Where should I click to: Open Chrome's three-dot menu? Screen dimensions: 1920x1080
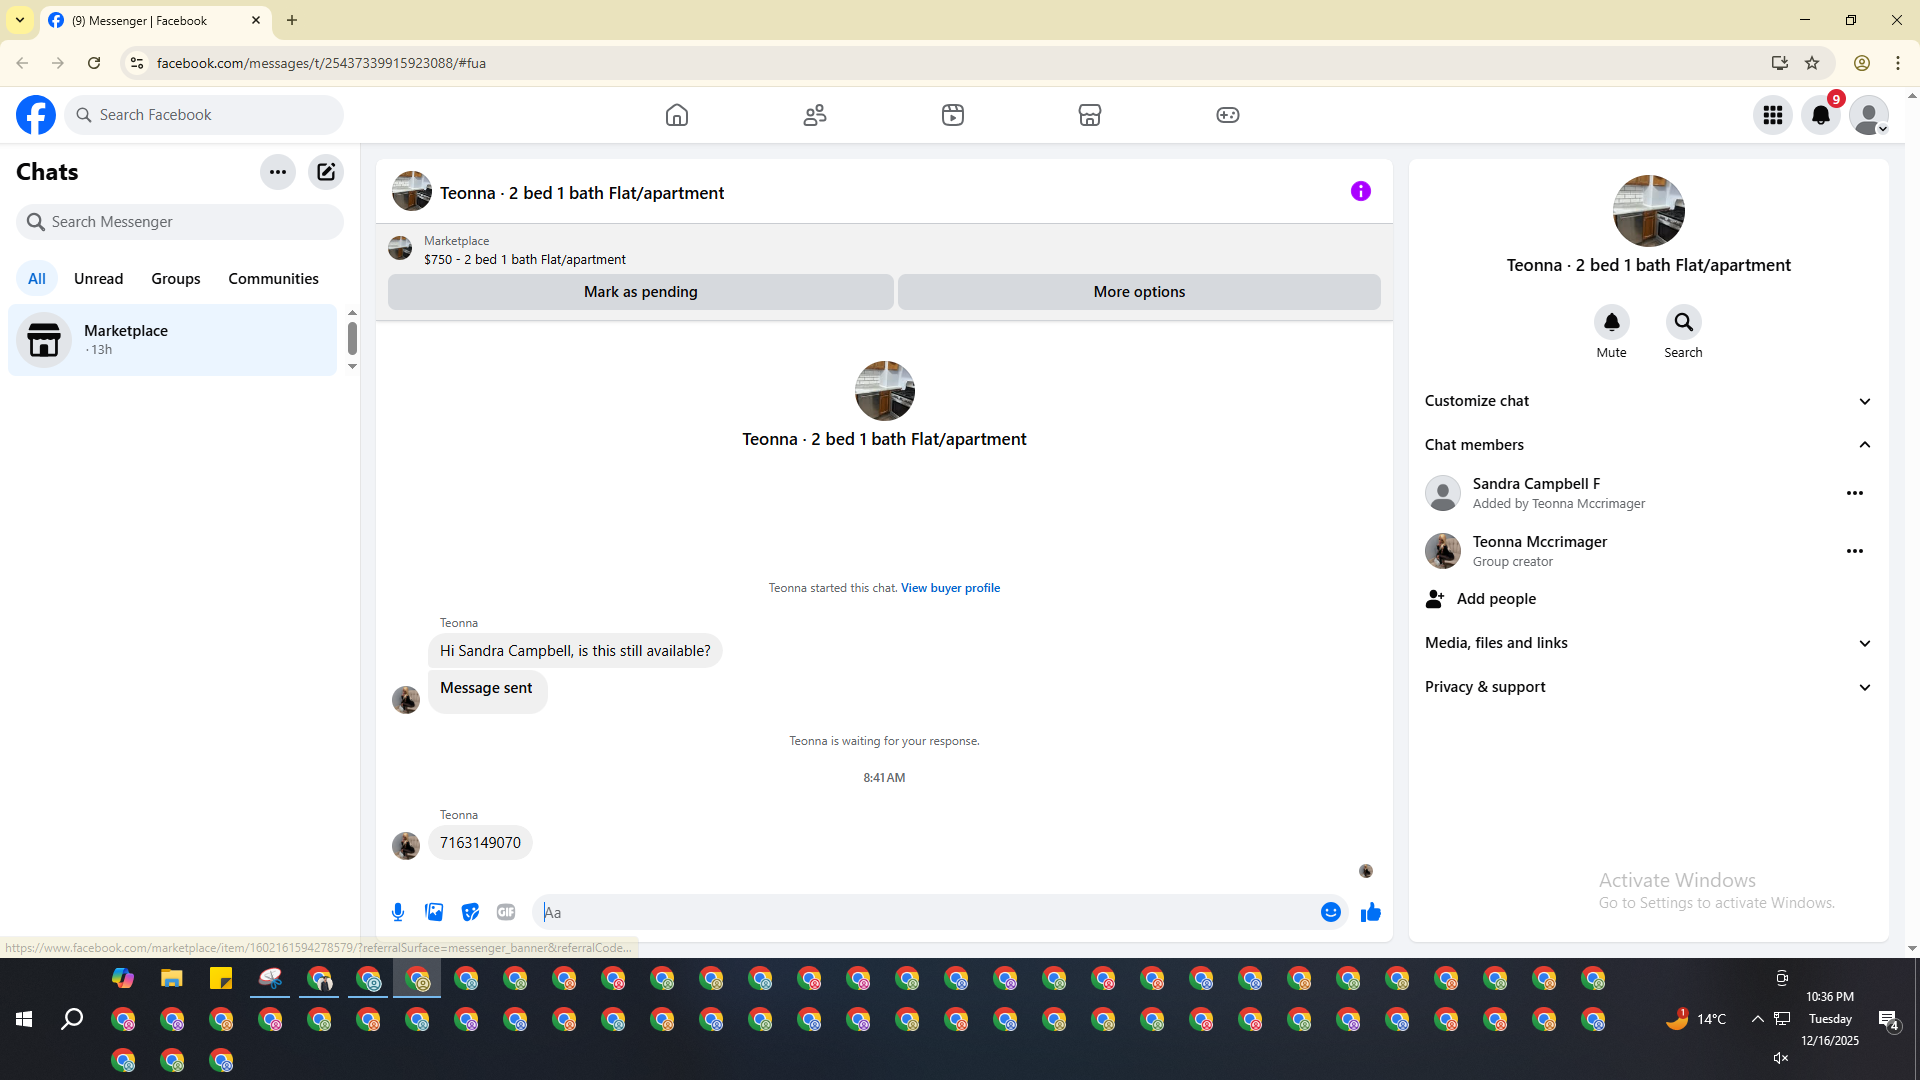1898,63
